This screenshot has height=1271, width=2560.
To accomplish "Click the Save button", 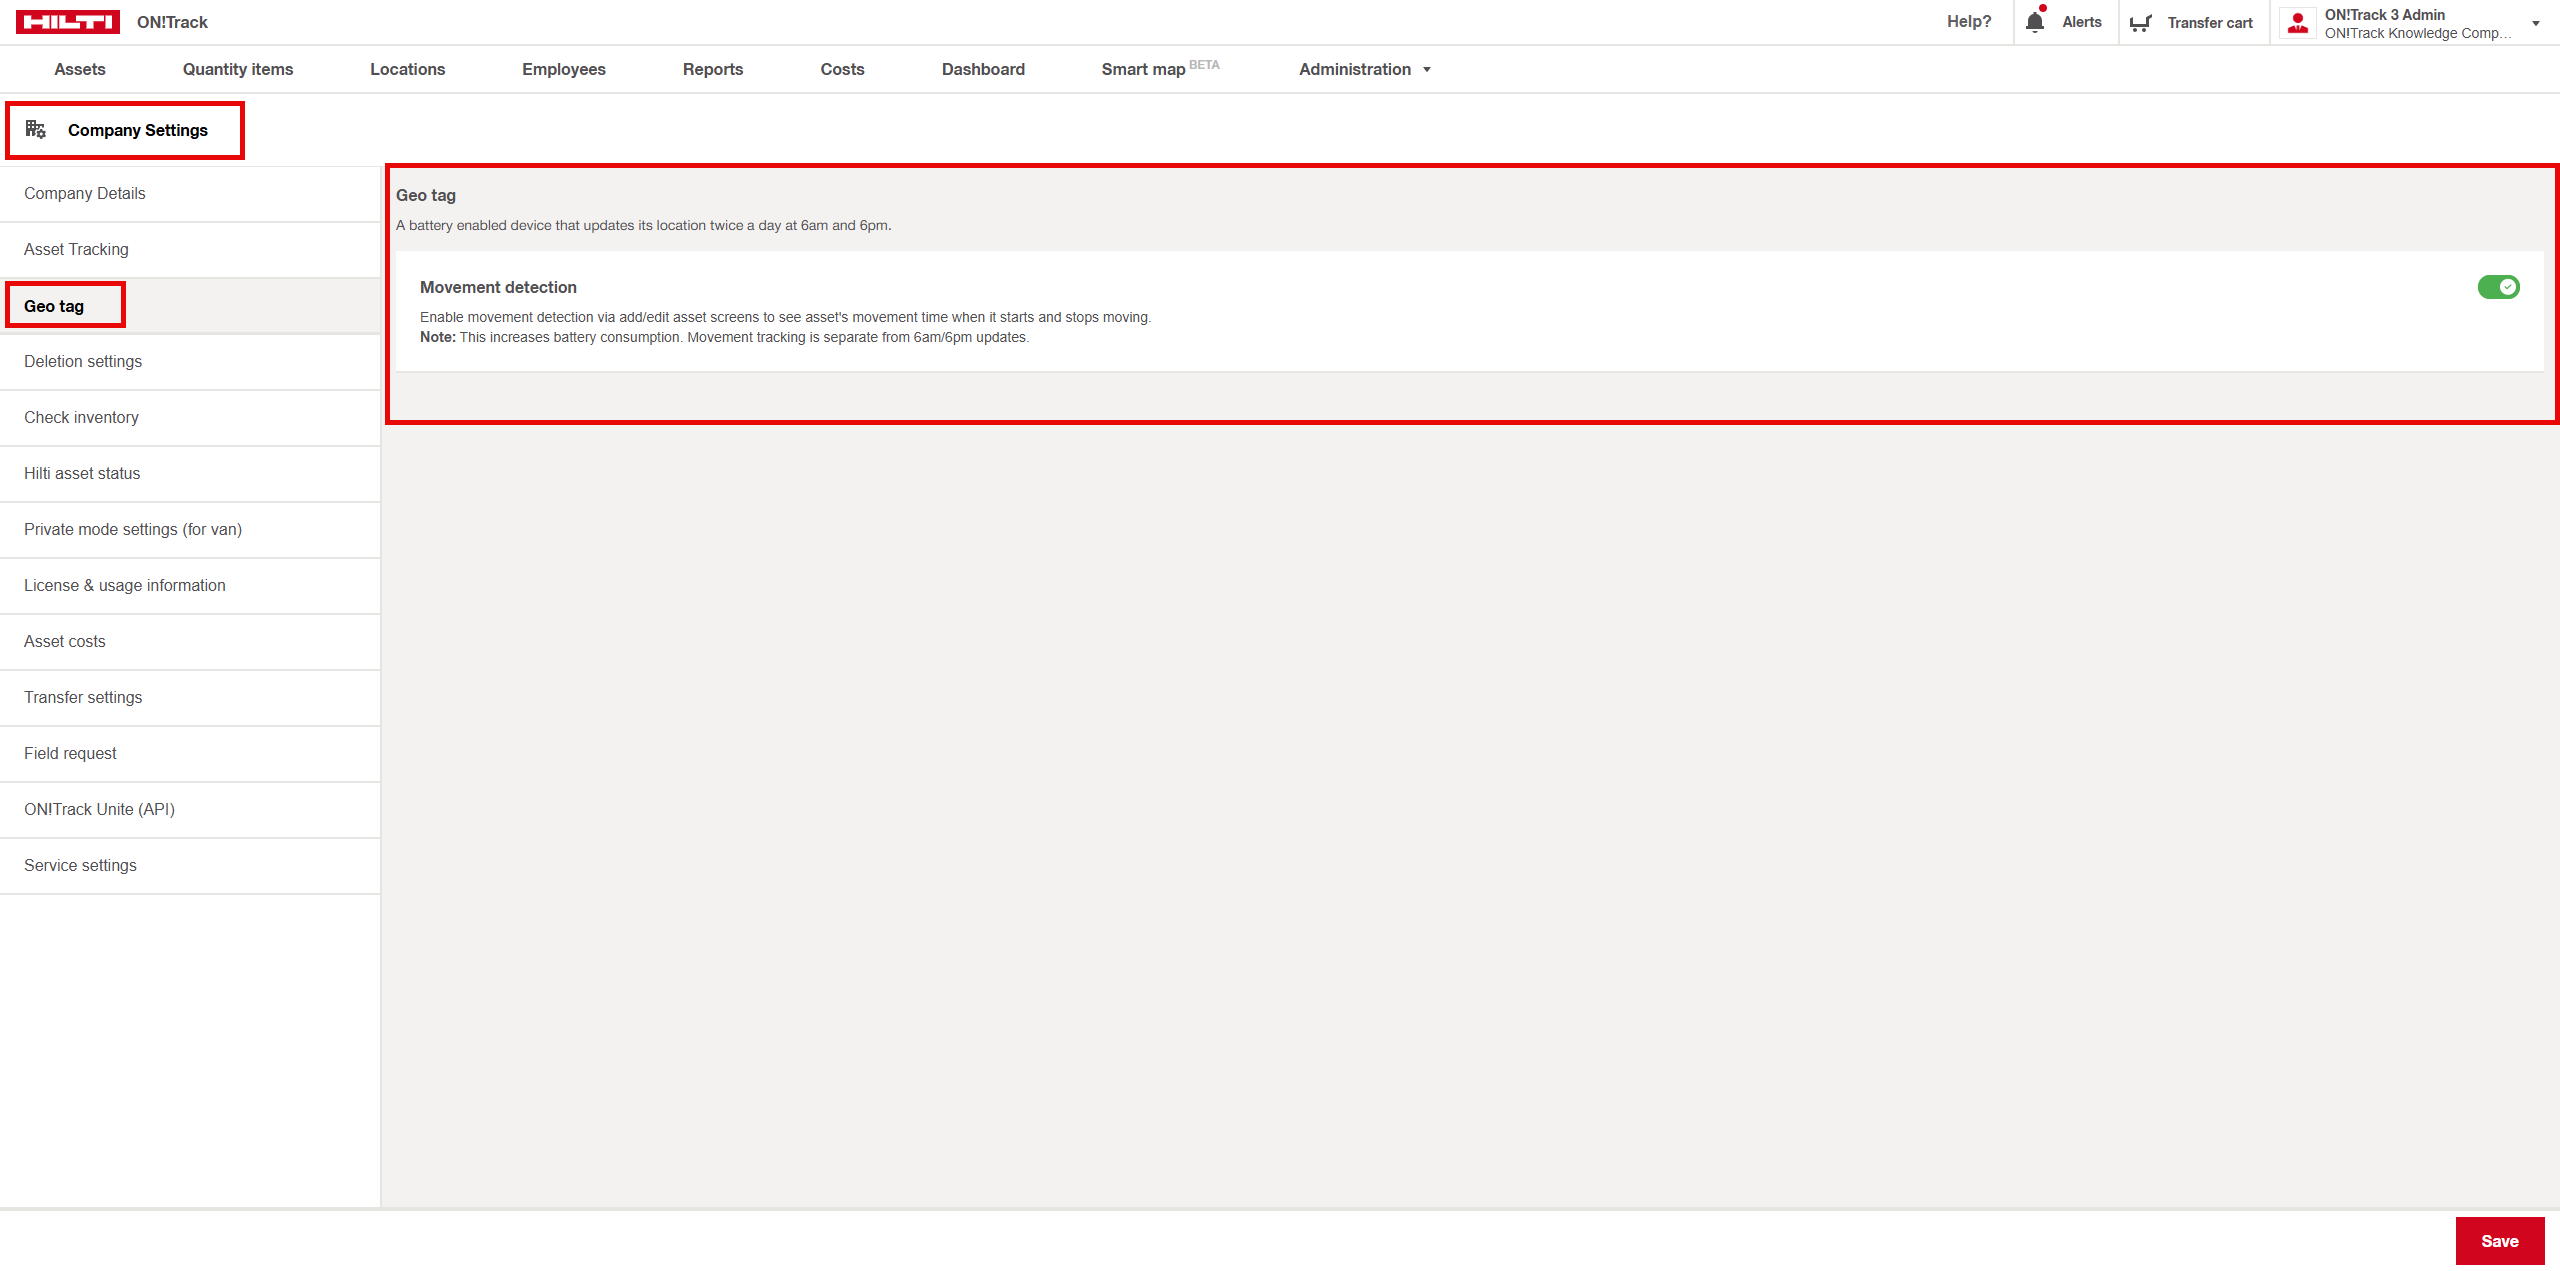I will pos(2499,1241).
